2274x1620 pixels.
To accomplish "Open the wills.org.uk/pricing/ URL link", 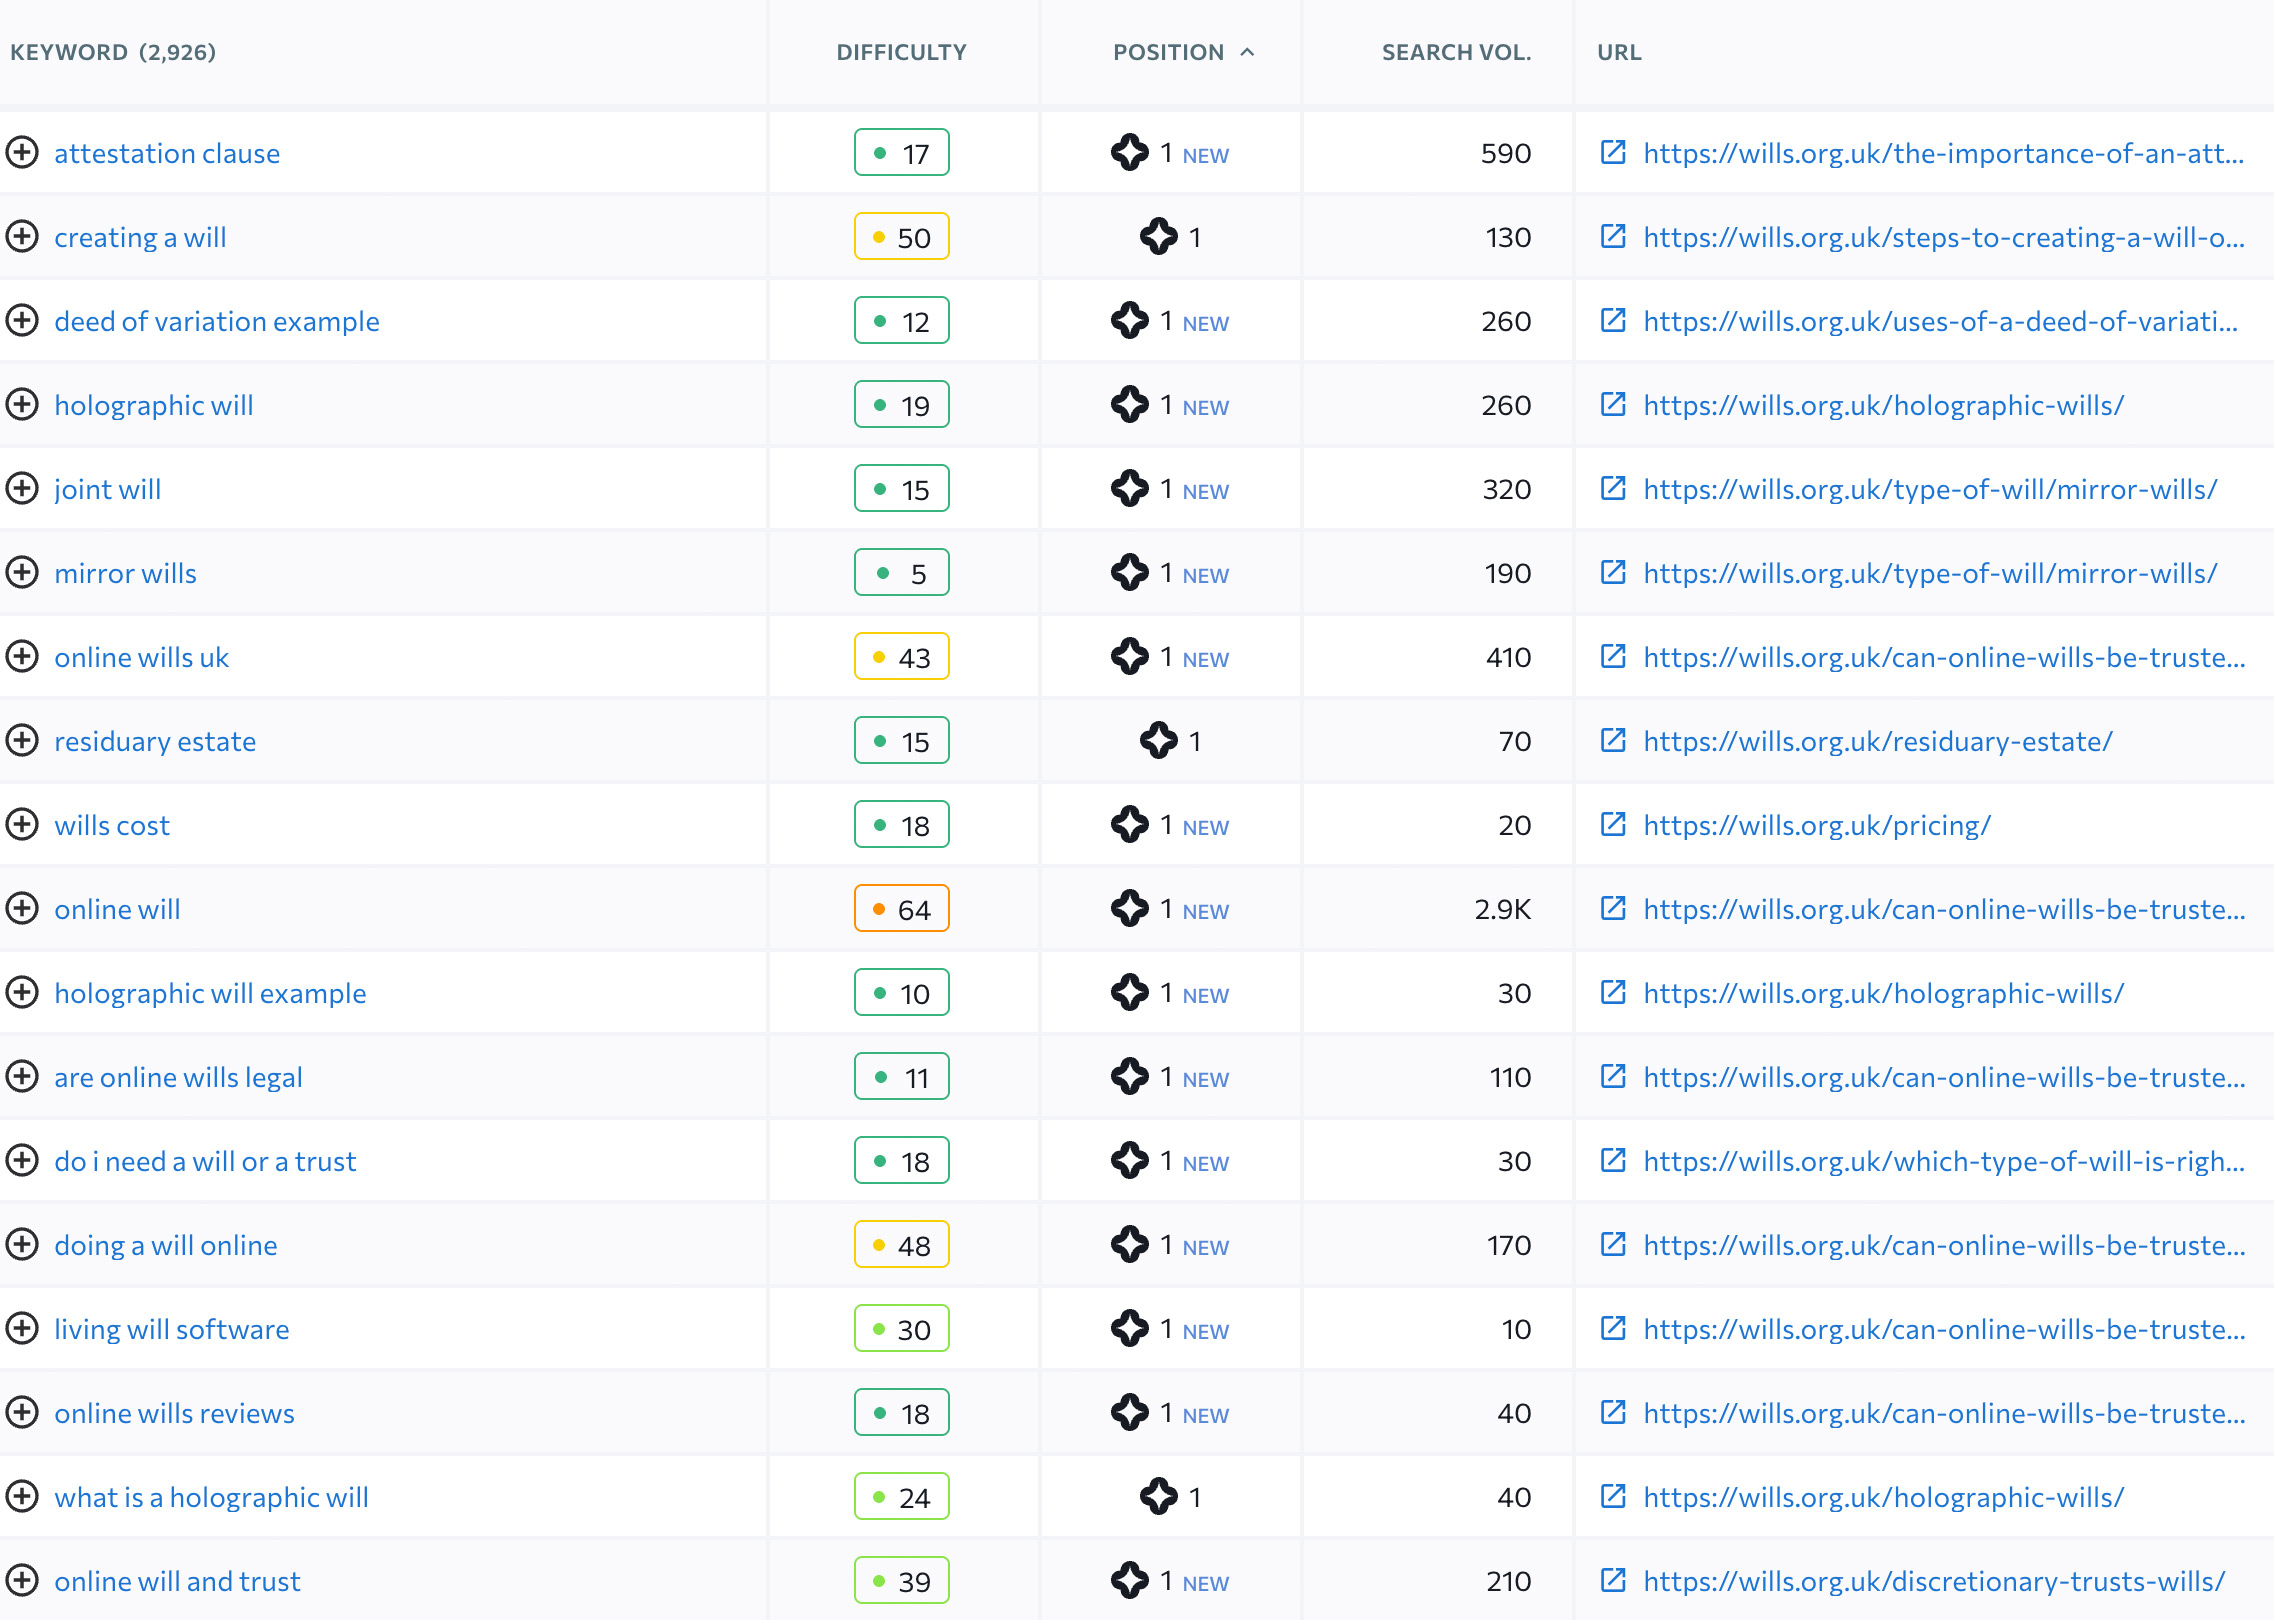I will click(x=1817, y=825).
